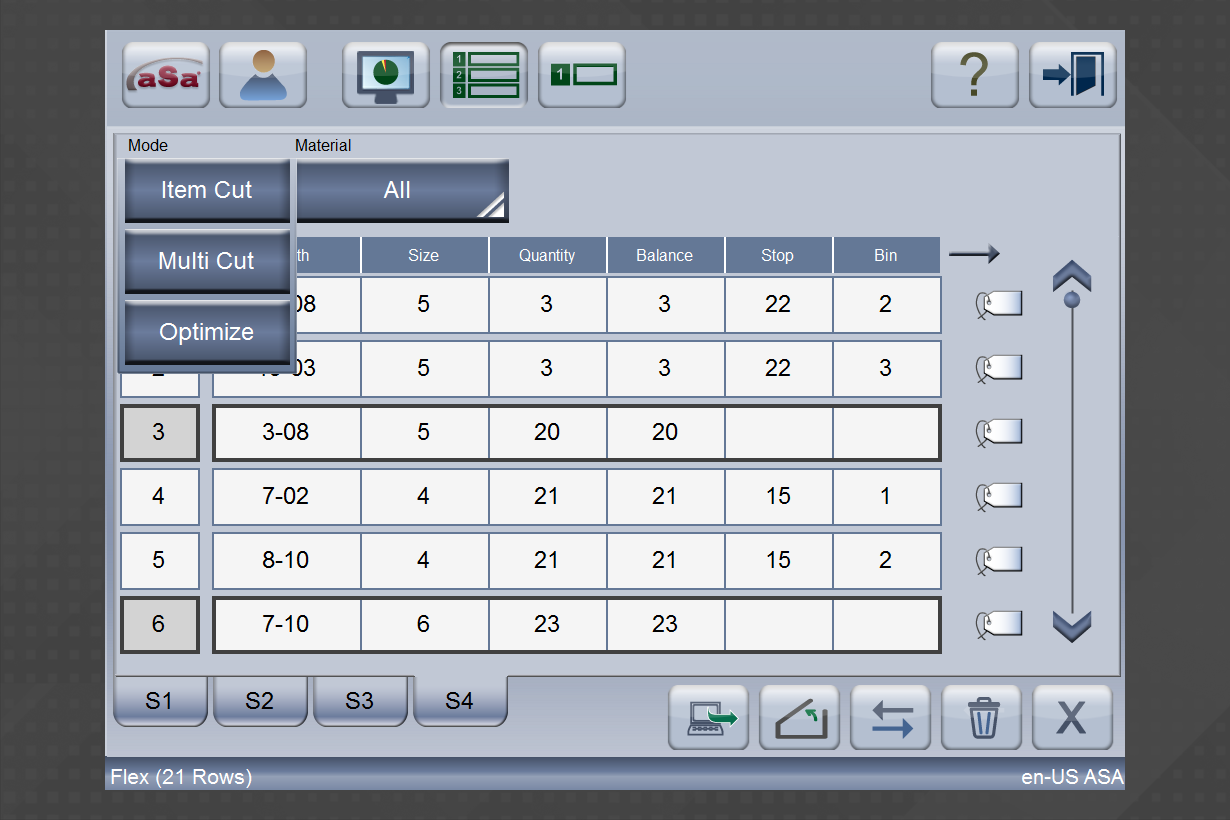Image resolution: width=1230 pixels, height=820 pixels.
Task: Open the user profile icon
Action: point(263,75)
